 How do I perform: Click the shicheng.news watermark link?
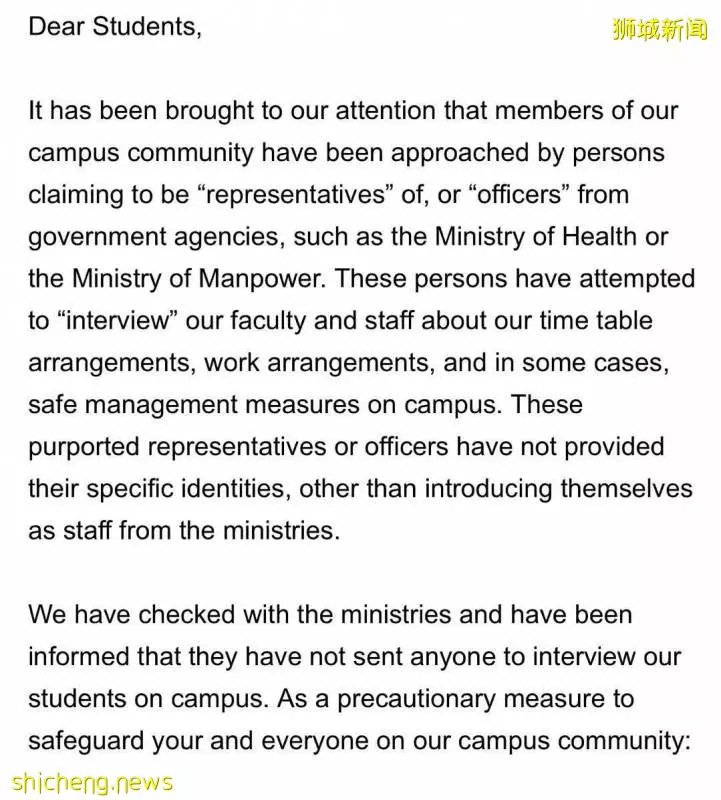pos(92,782)
